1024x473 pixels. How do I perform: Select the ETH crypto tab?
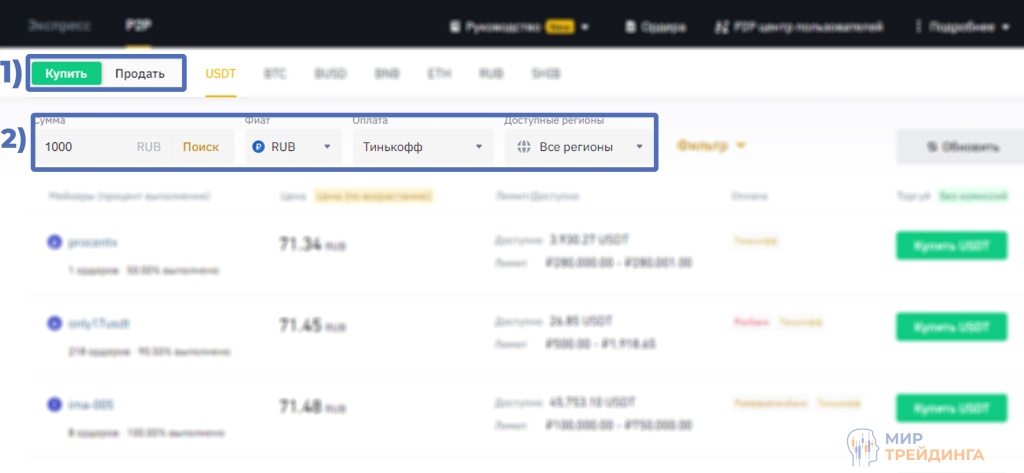[439, 74]
